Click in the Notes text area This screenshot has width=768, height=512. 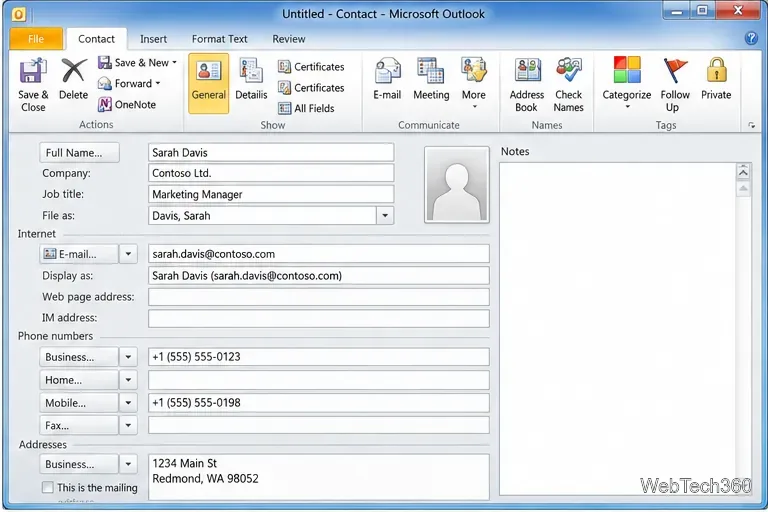[x=618, y=329]
